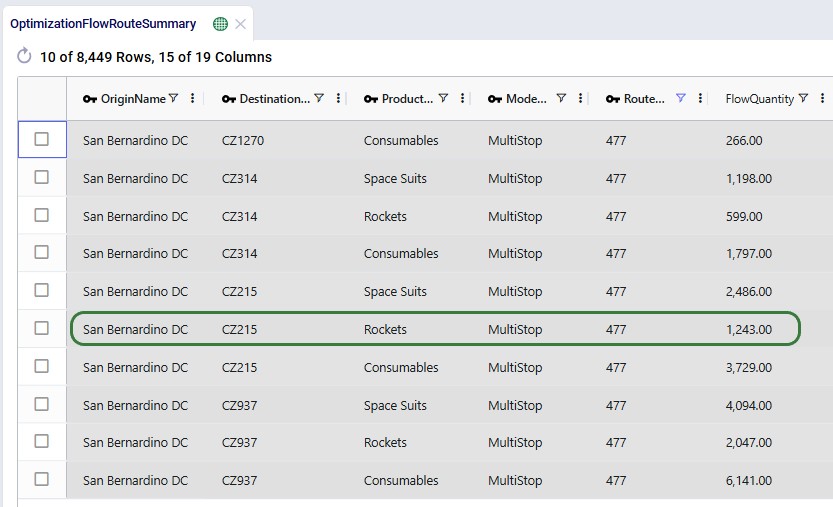Open OriginName column options menu

(192, 98)
